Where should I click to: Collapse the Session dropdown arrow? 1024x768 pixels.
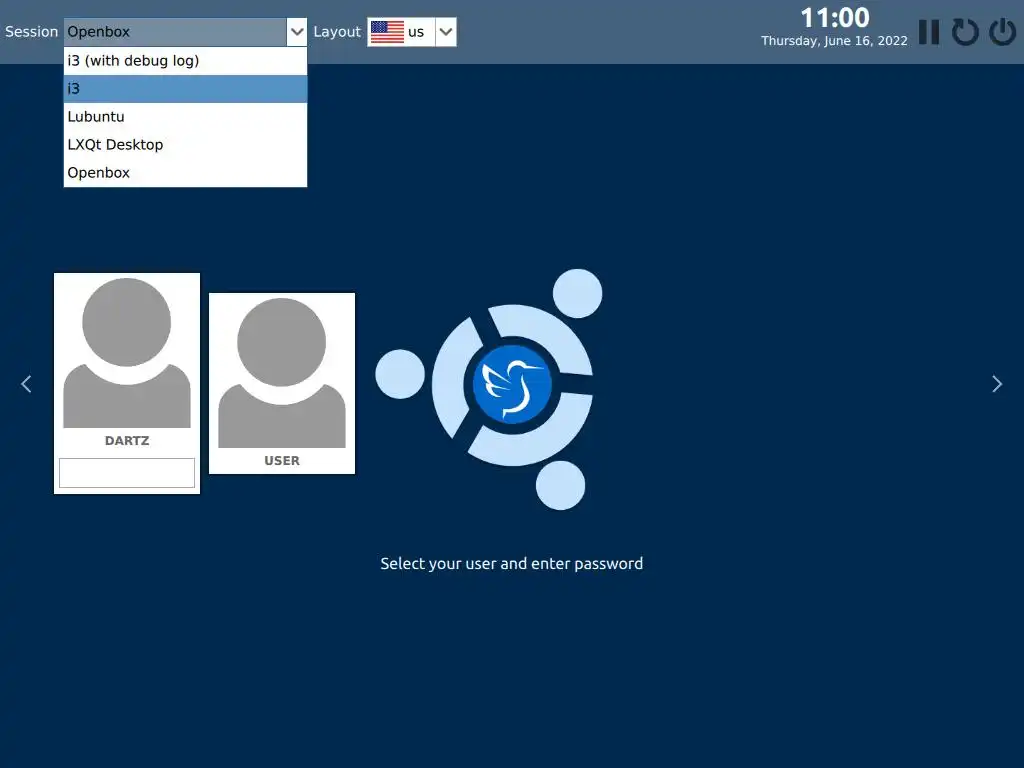coord(296,32)
